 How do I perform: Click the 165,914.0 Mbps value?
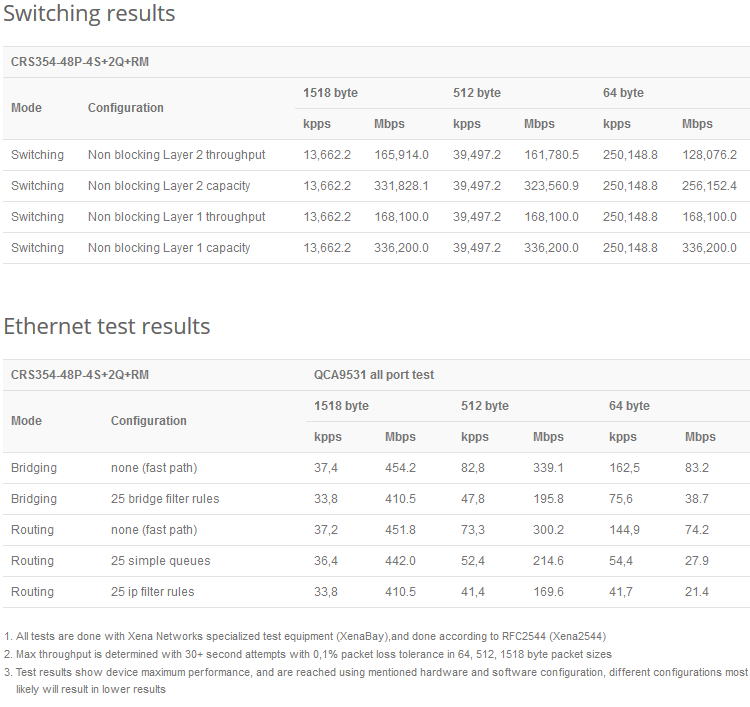point(401,155)
